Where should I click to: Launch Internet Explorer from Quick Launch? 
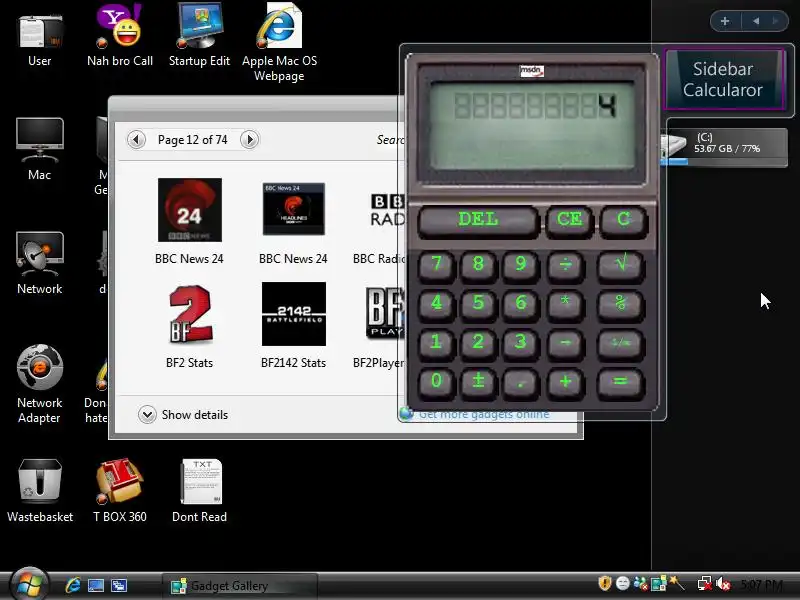coord(72,585)
